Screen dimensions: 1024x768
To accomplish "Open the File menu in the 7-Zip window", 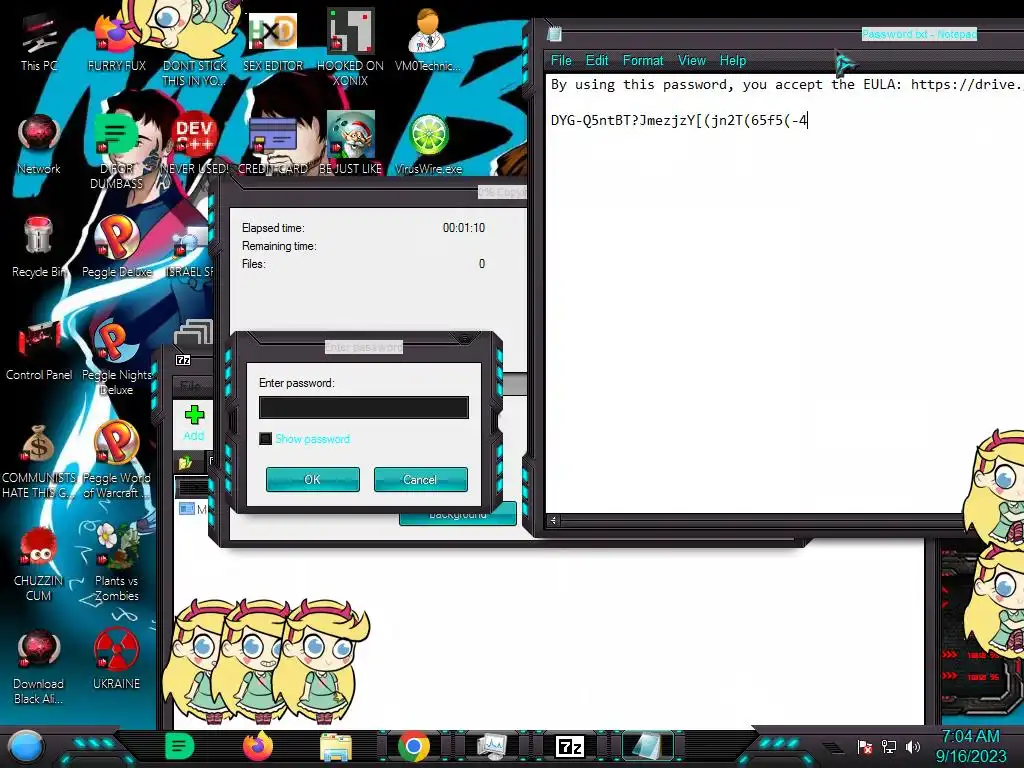I will (x=190, y=386).
